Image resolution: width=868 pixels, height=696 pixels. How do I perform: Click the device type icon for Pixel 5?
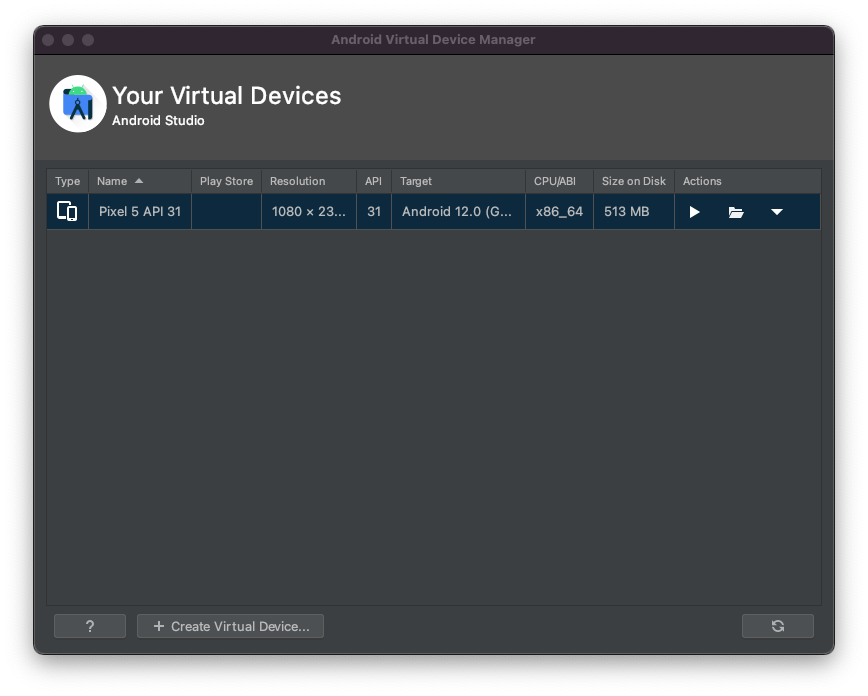[x=67, y=212]
